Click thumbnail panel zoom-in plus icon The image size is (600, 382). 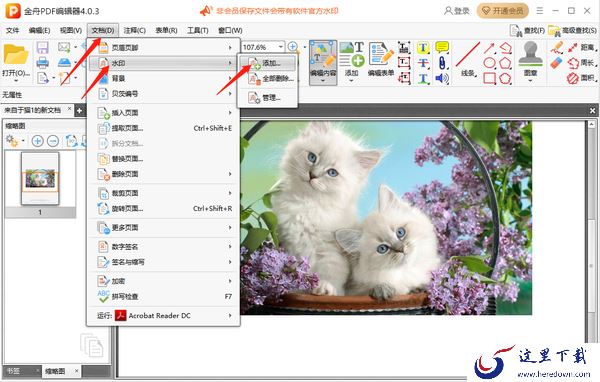point(37,141)
